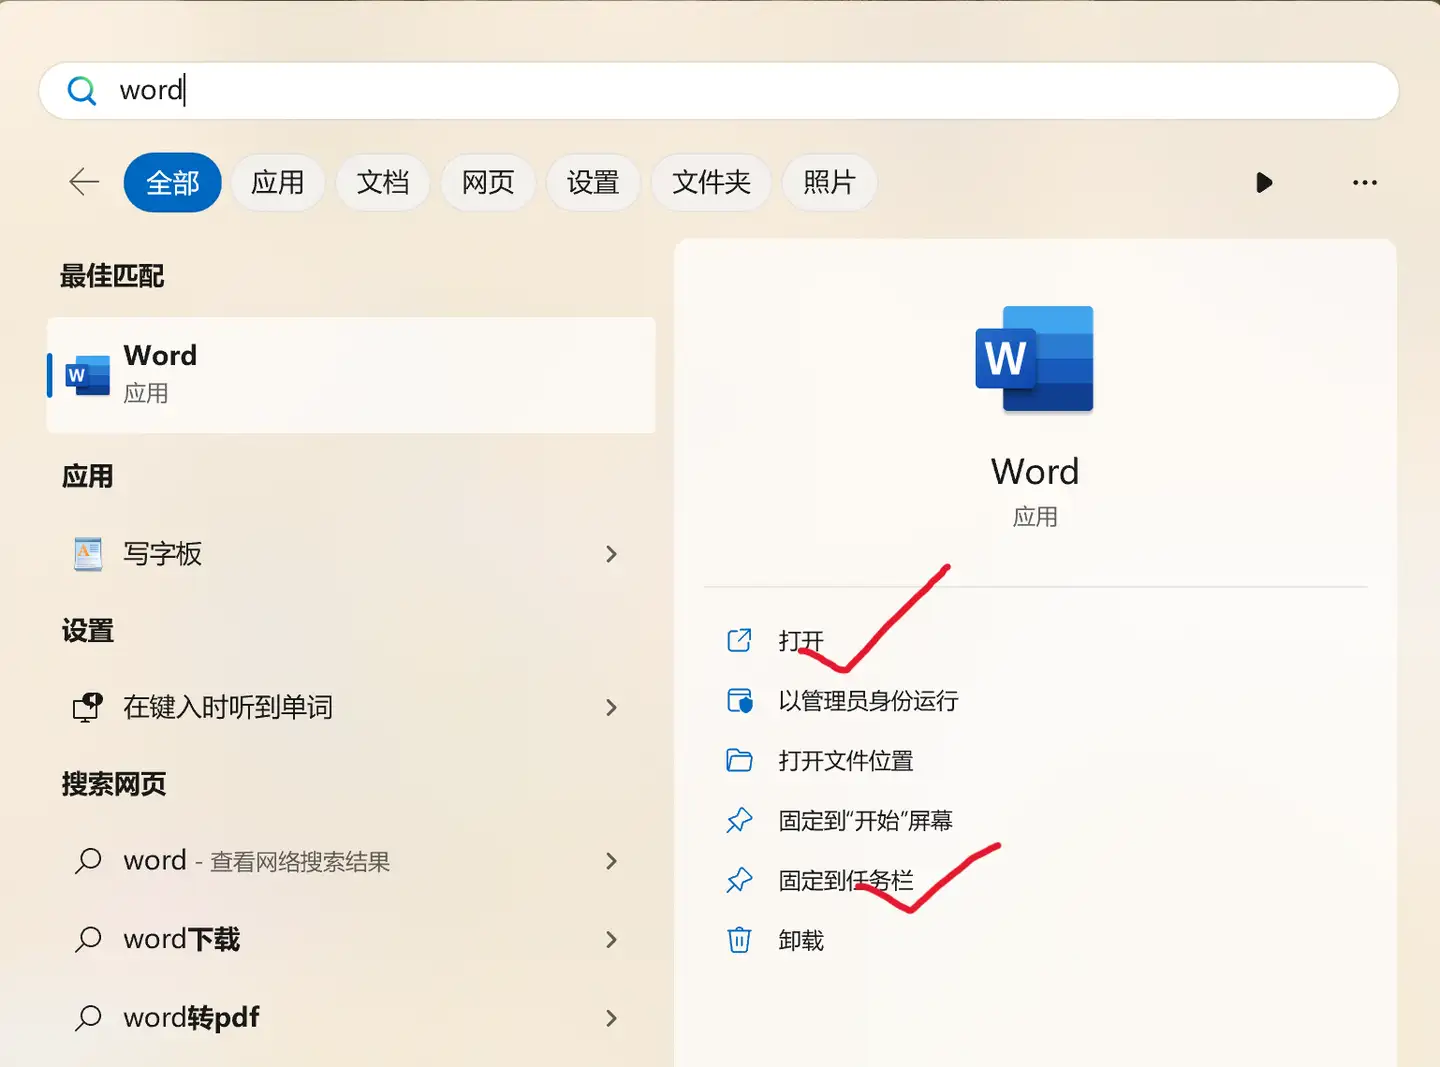This screenshot has height=1067, width=1440.
Task: Click the trash can icon for 卸载
Action: point(739,940)
